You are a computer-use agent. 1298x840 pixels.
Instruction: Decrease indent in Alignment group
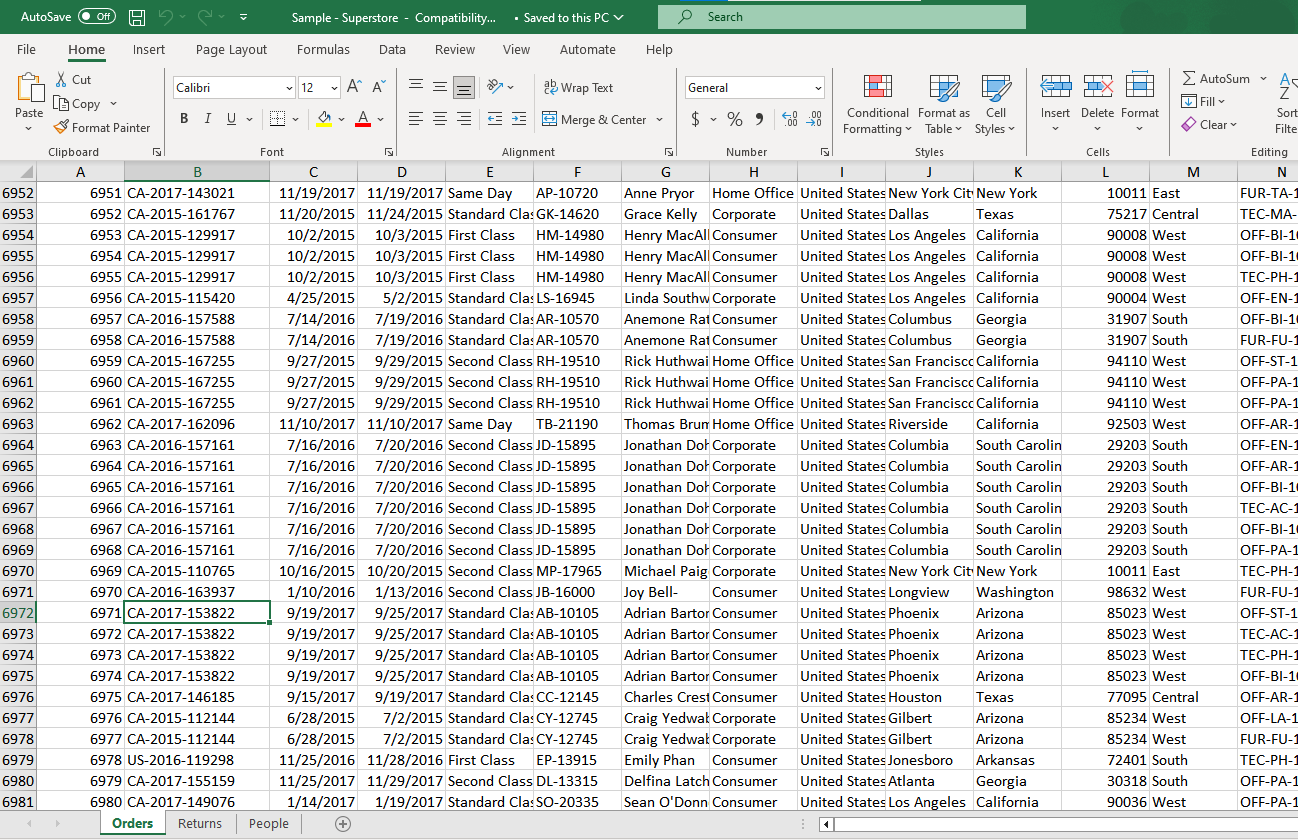click(495, 119)
